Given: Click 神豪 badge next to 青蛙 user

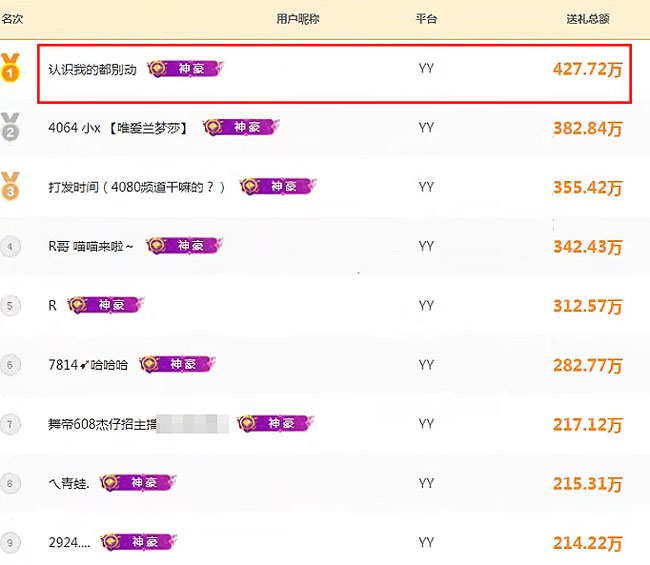Looking at the screenshot, I should [138, 483].
